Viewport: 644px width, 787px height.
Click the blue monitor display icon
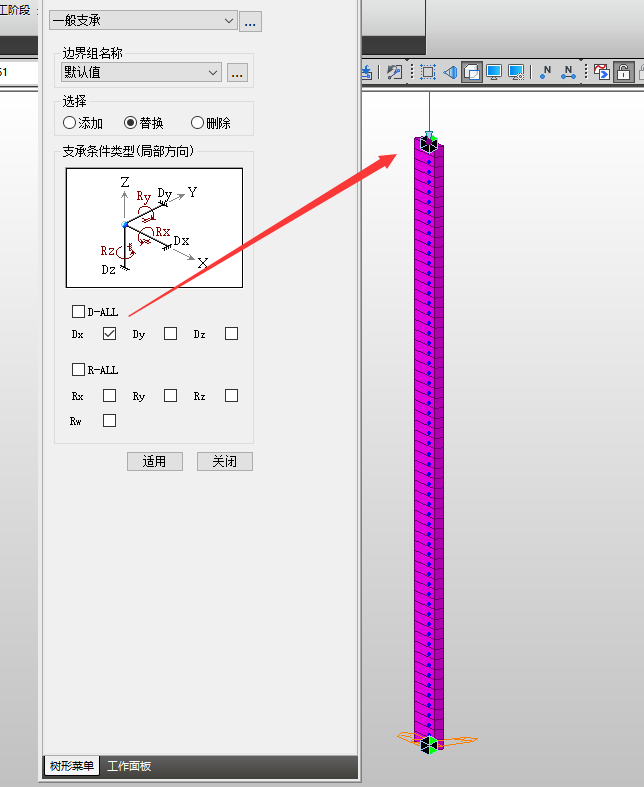coord(493,72)
